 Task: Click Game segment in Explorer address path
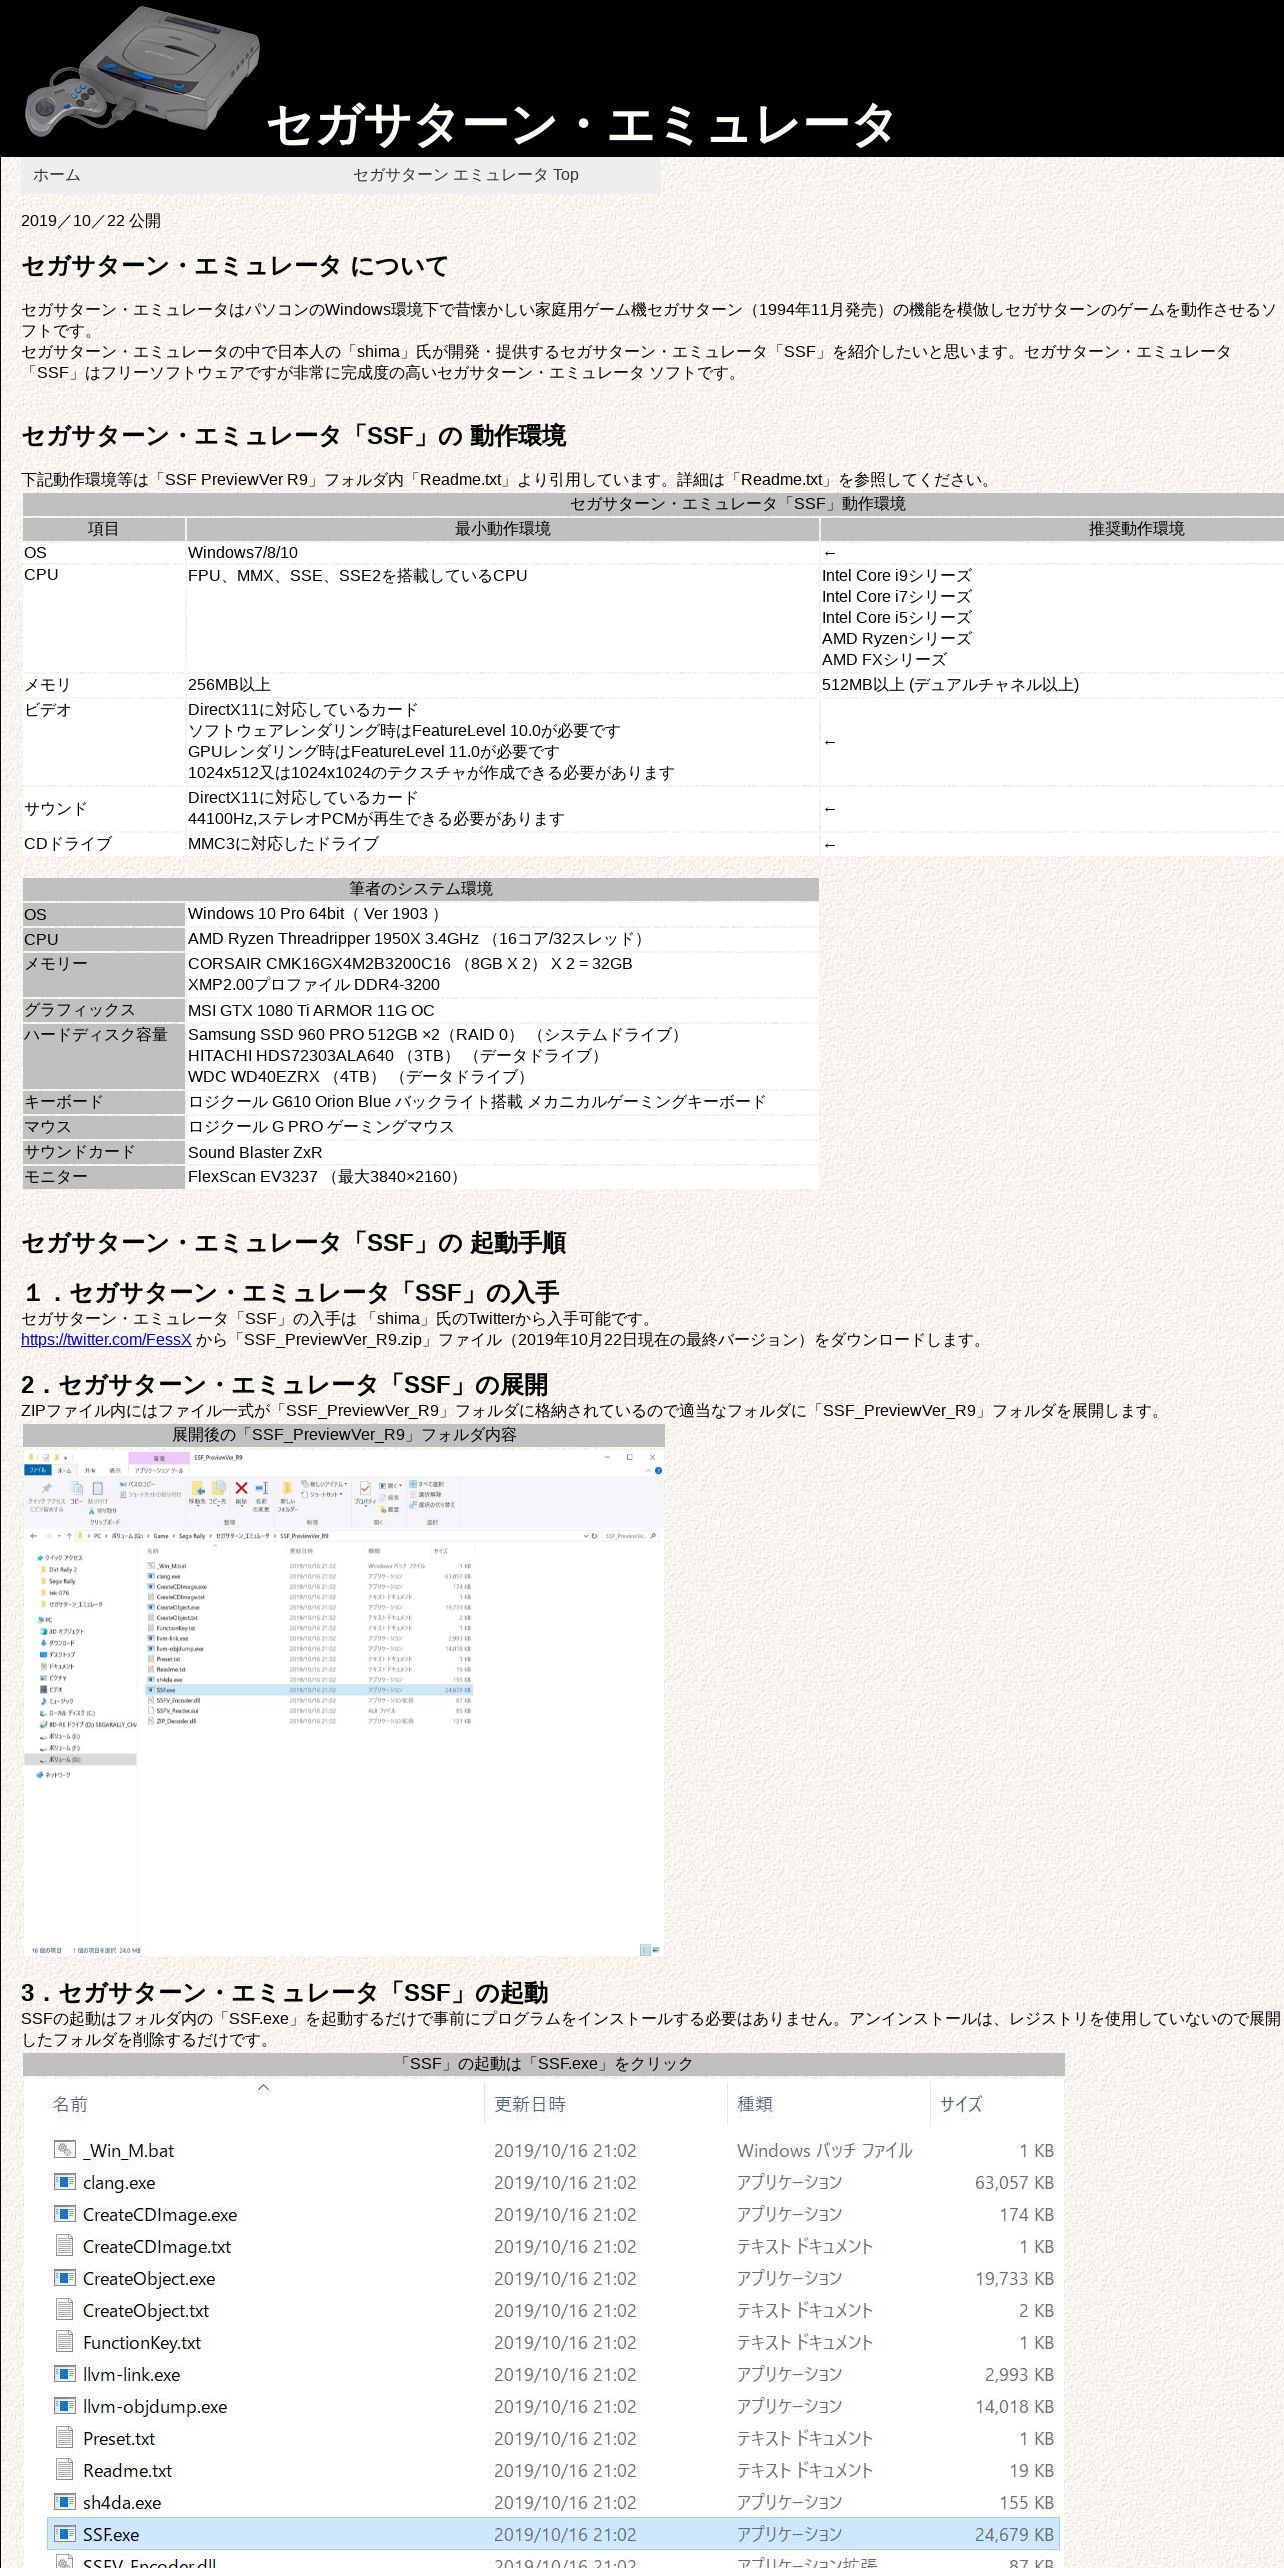tap(161, 1536)
